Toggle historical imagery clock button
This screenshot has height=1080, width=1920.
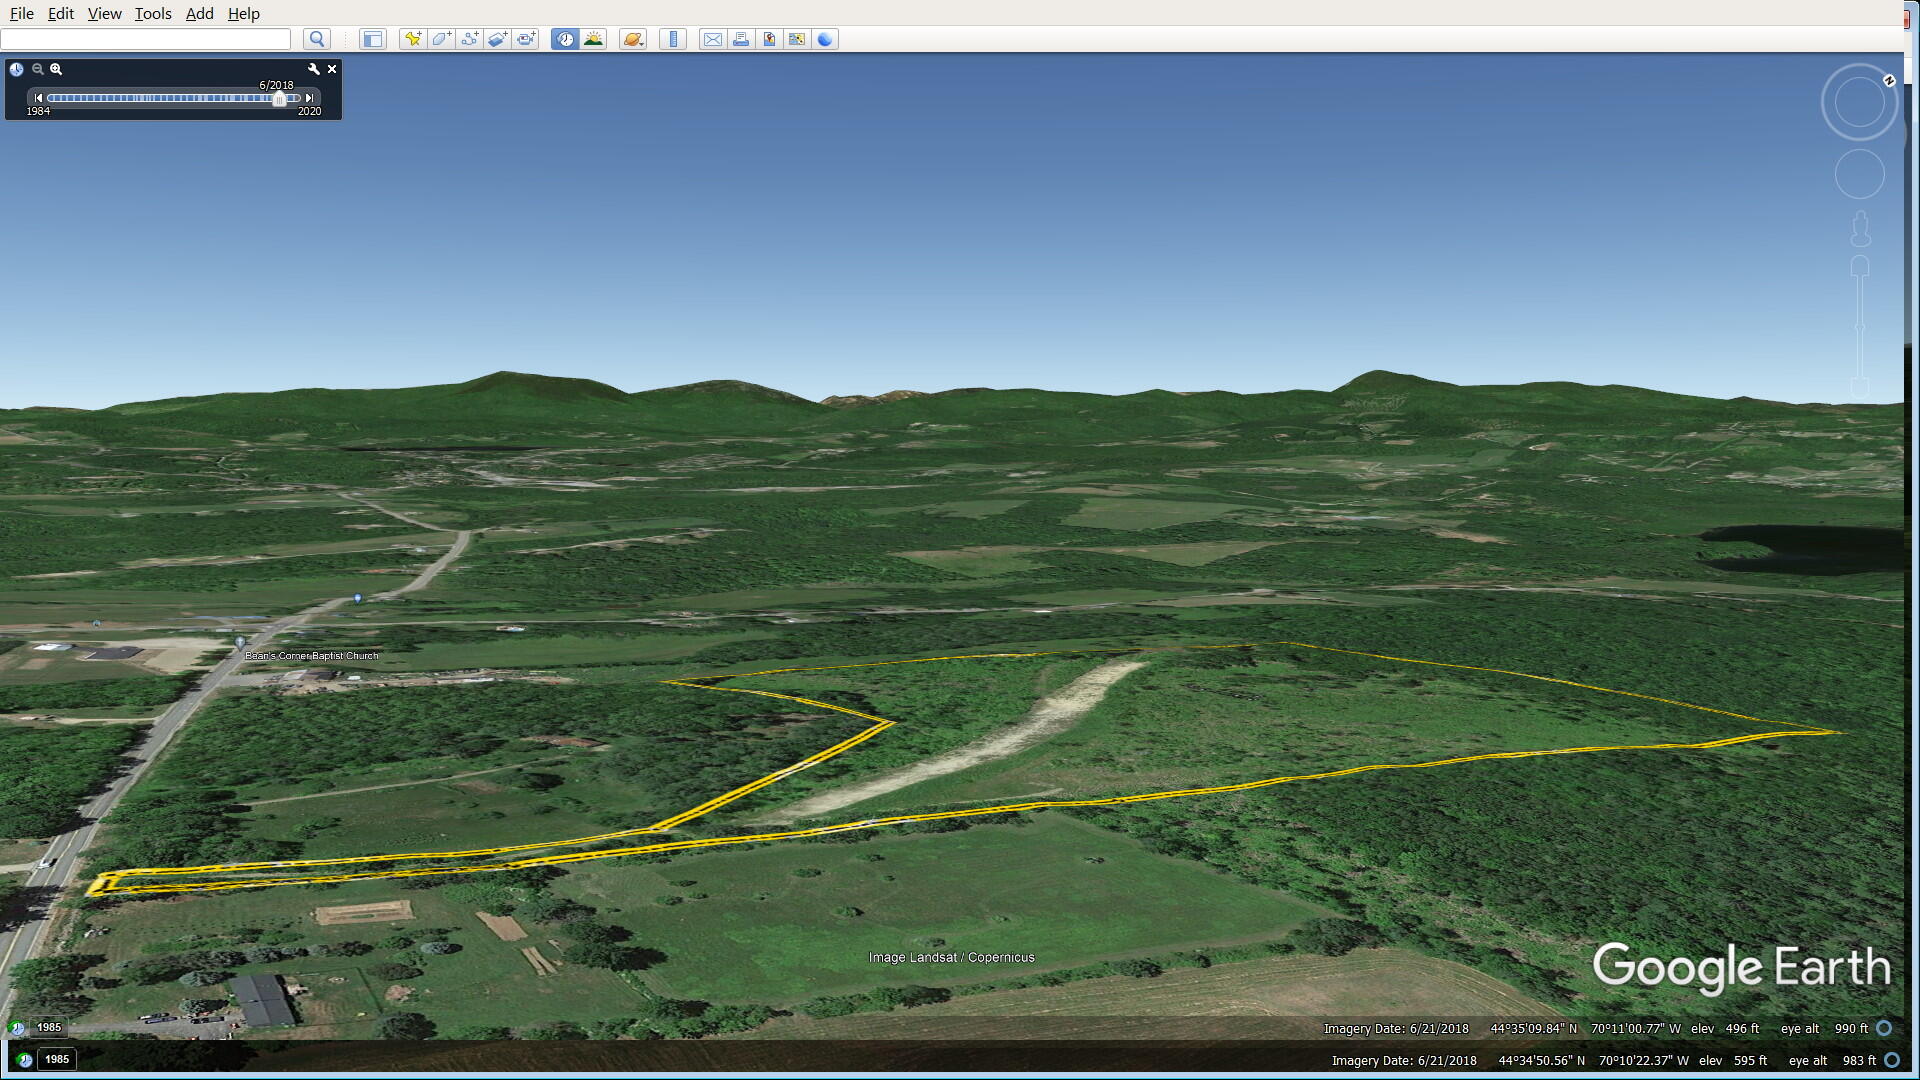565,39
